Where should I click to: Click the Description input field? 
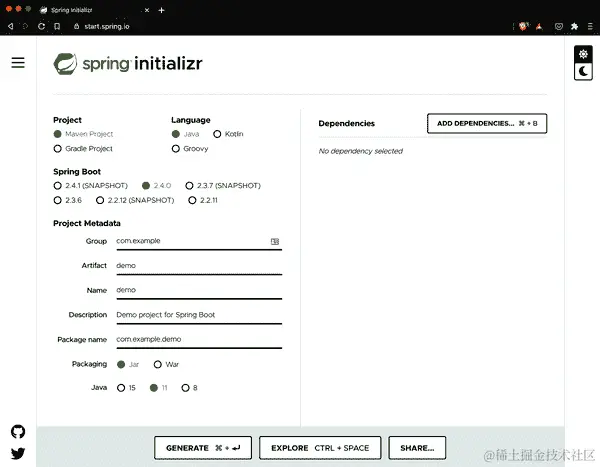click(x=199, y=315)
